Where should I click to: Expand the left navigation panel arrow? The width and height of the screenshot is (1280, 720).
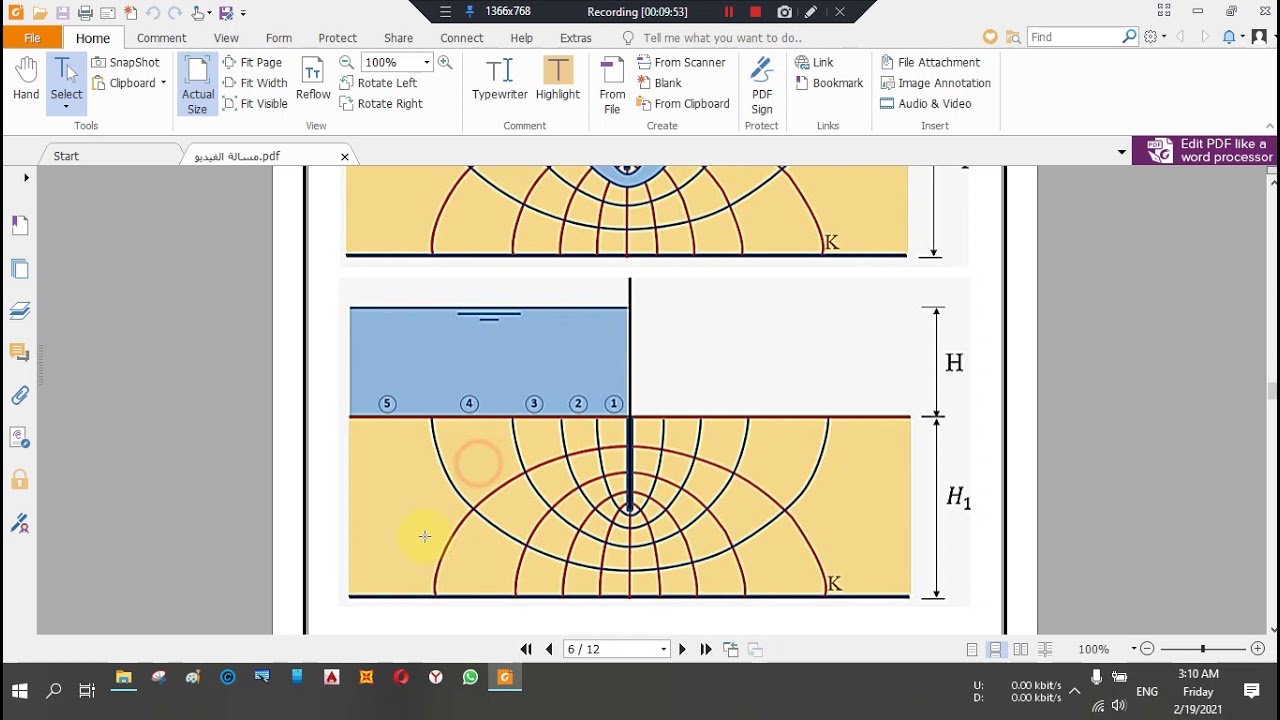[x=26, y=178]
